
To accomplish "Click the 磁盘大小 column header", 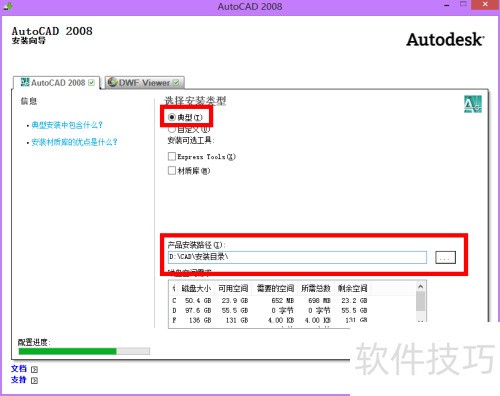I will point(196,288).
